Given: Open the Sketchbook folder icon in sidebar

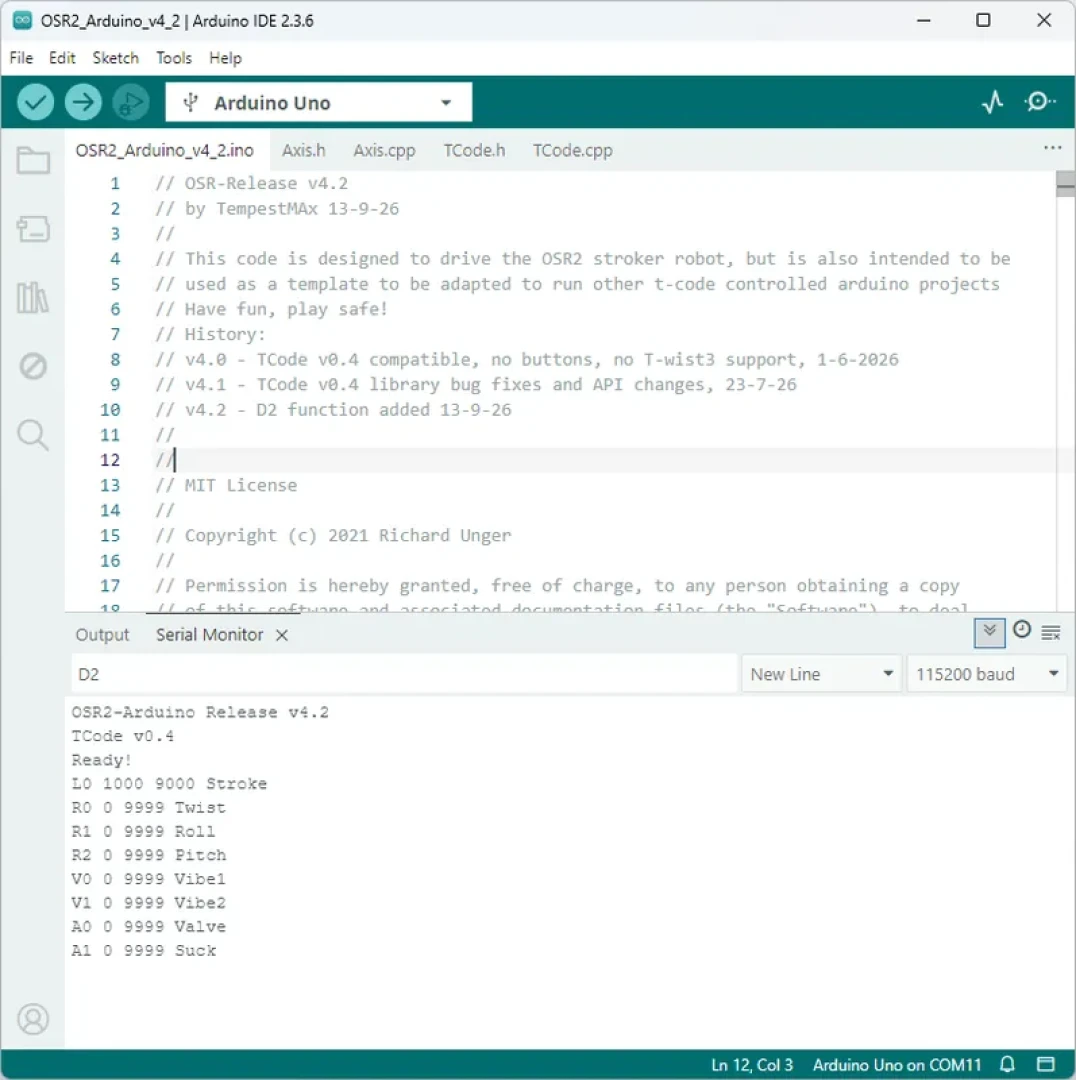Looking at the screenshot, I should pyautogui.click(x=33, y=160).
